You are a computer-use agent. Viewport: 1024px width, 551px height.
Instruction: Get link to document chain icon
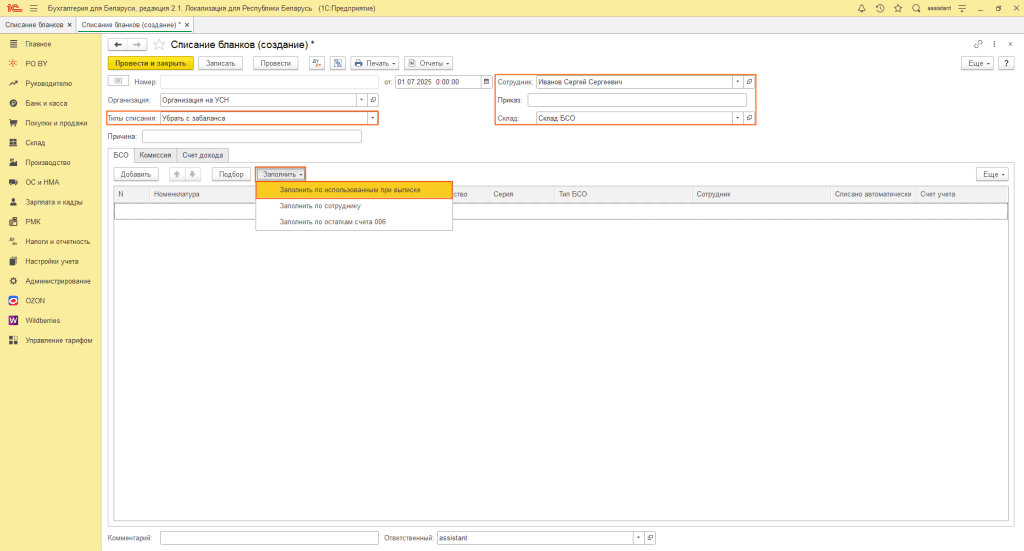978,44
